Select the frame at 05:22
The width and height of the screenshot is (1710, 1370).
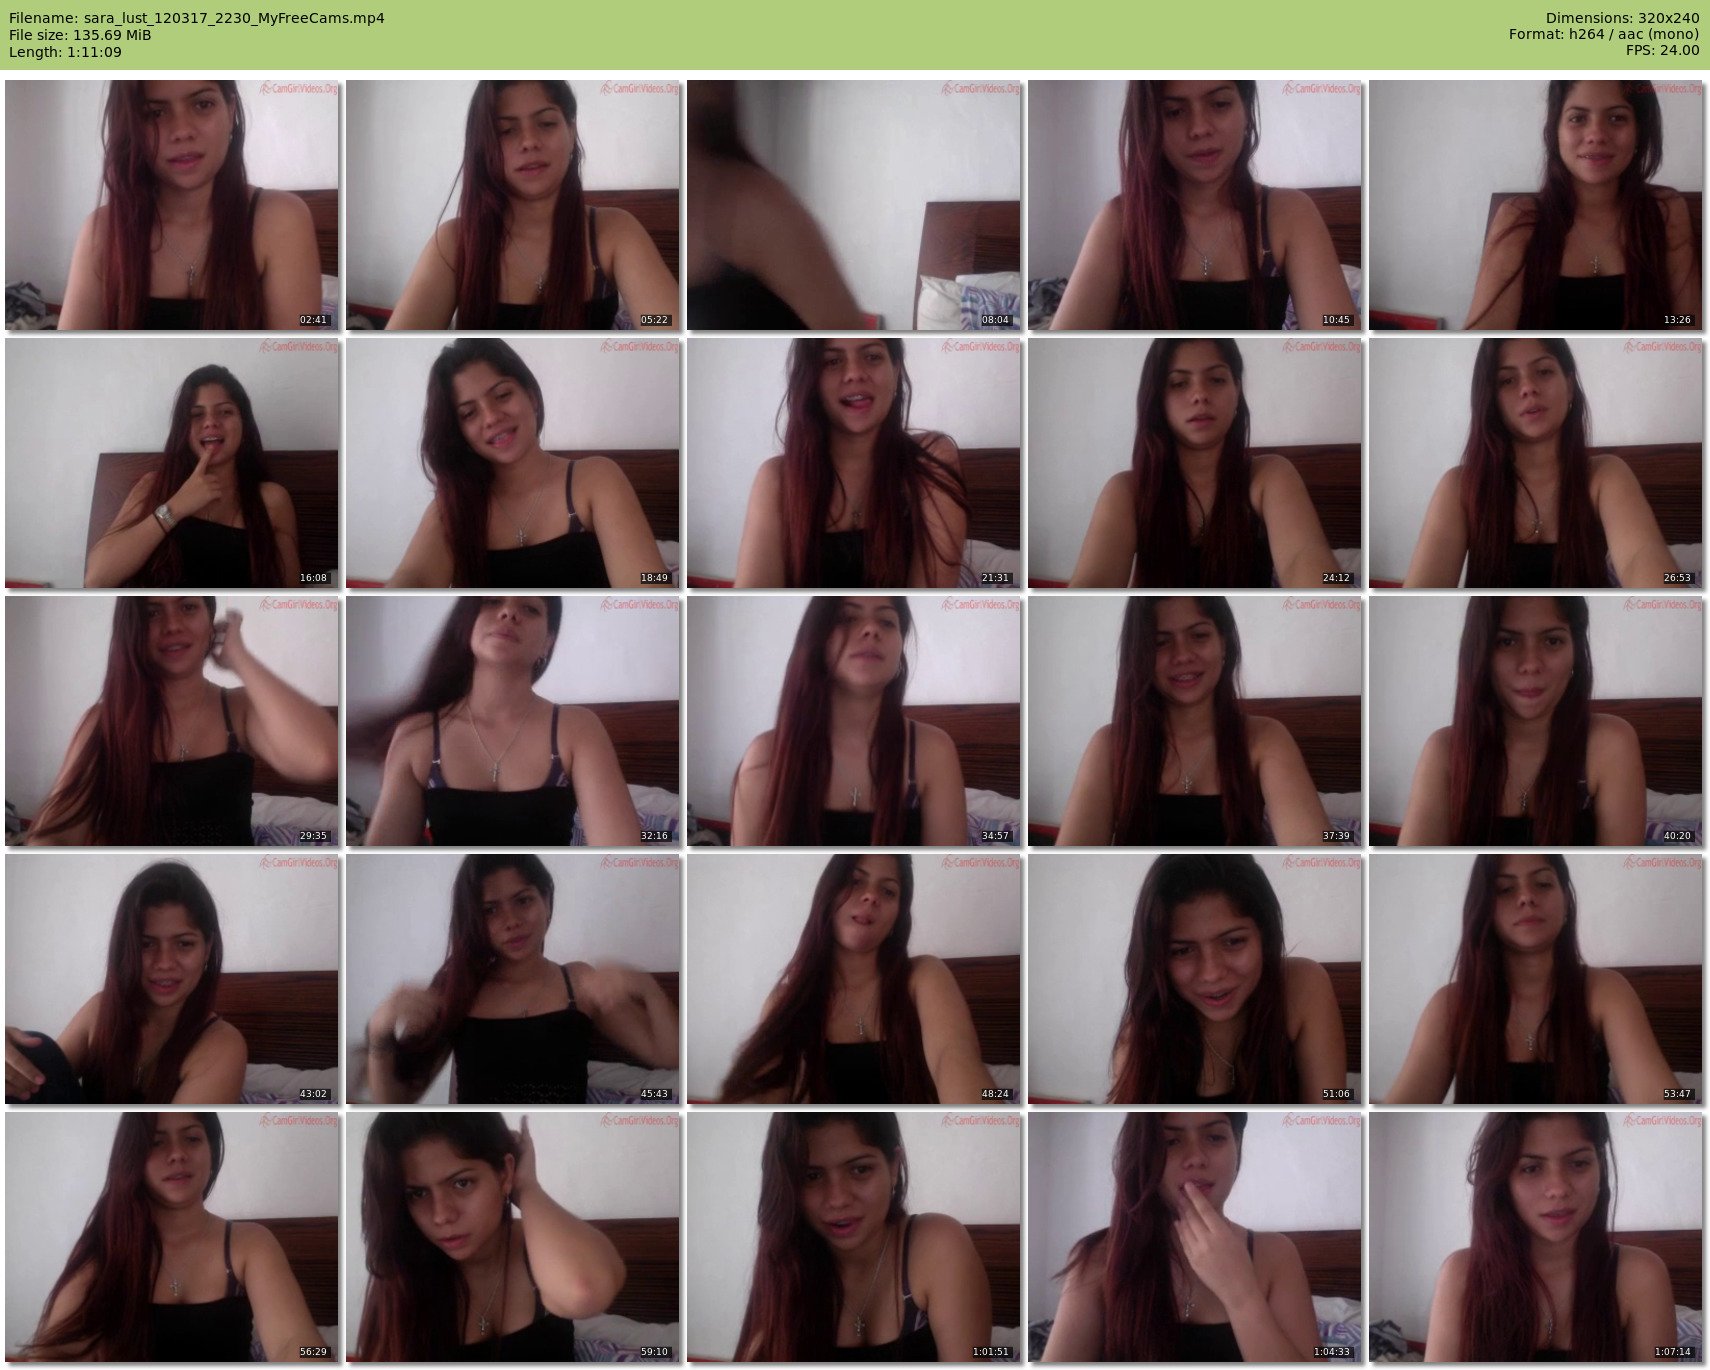512,205
